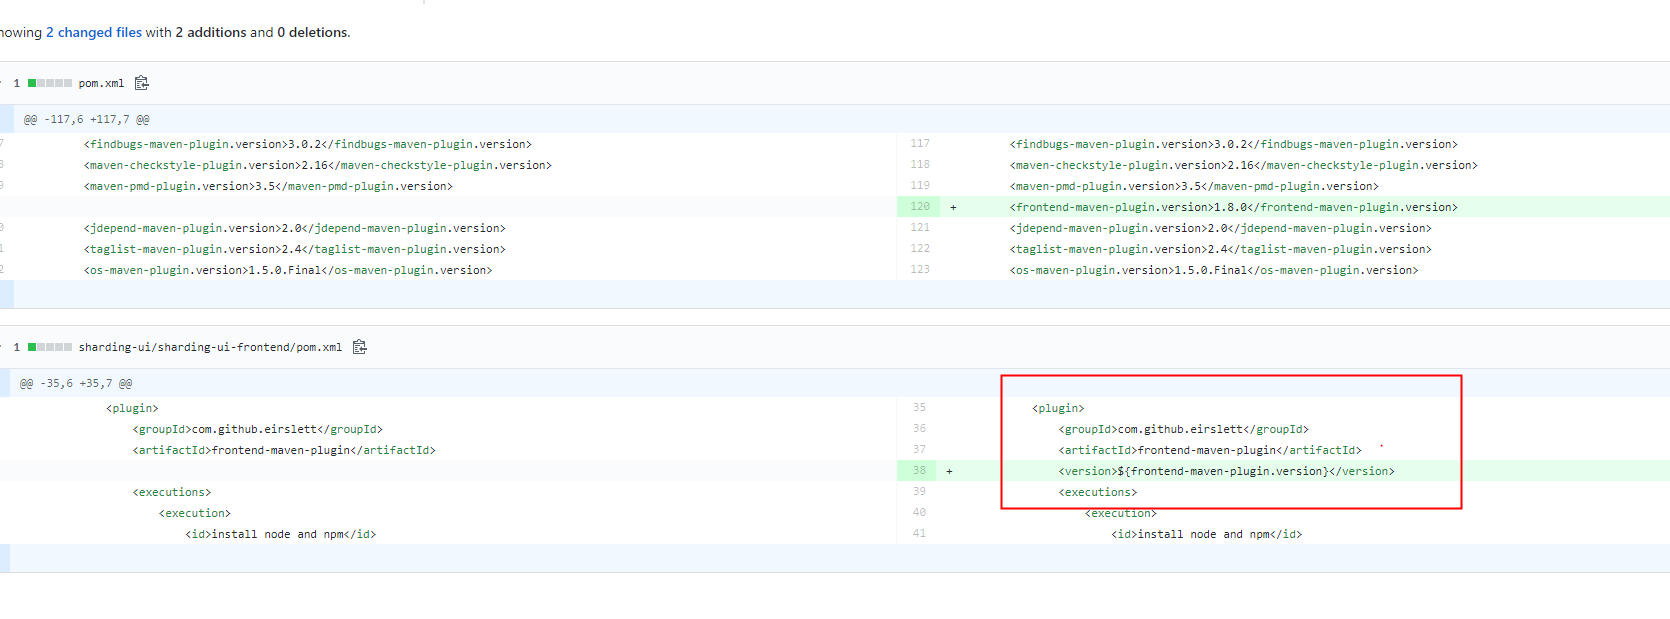Expand lines above hunk @@ -35,6 +35,7 @@
The height and width of the screenshot is (619, 1670).
point(5,383)
